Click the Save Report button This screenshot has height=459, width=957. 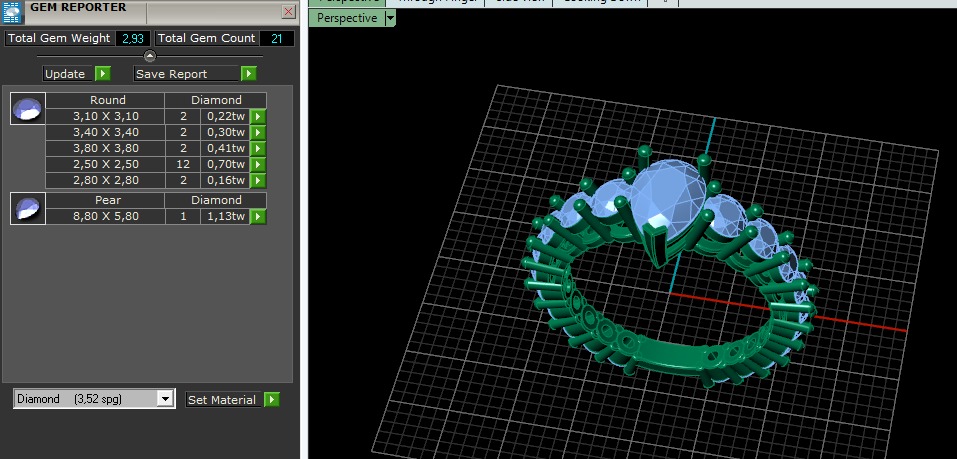pos(186,74)
